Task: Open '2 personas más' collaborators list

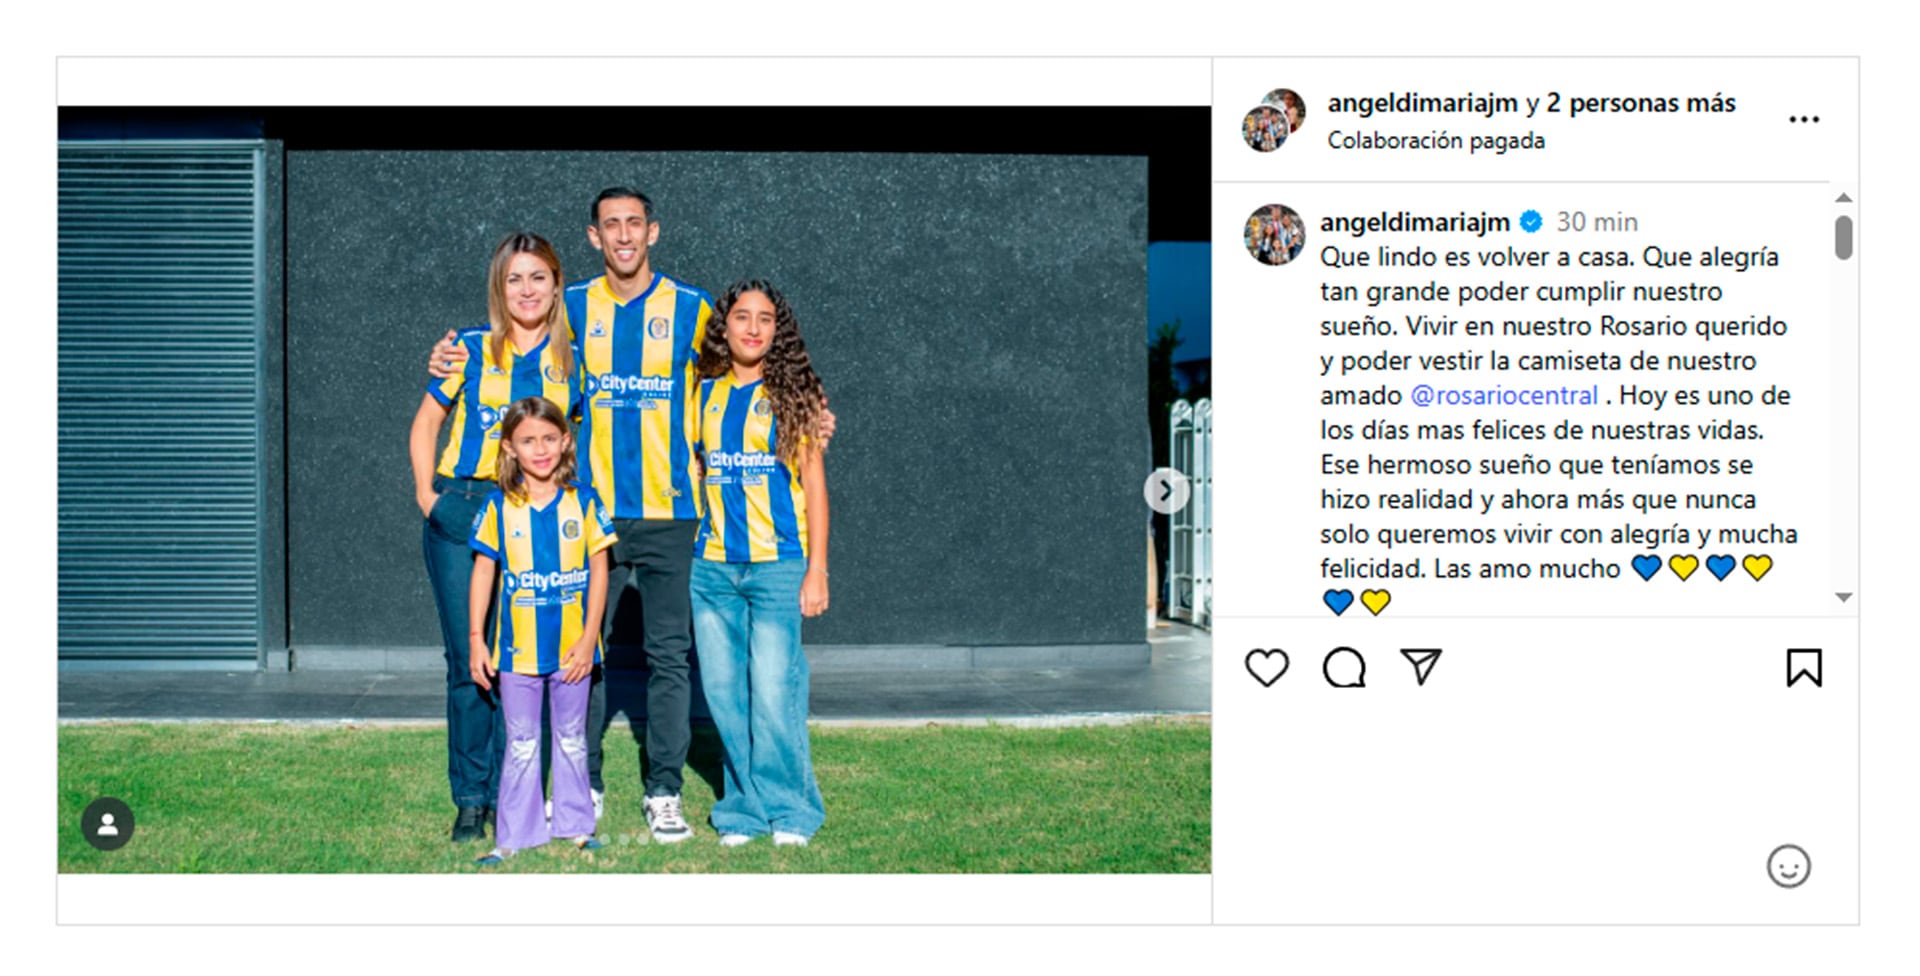Action: 1640,103
